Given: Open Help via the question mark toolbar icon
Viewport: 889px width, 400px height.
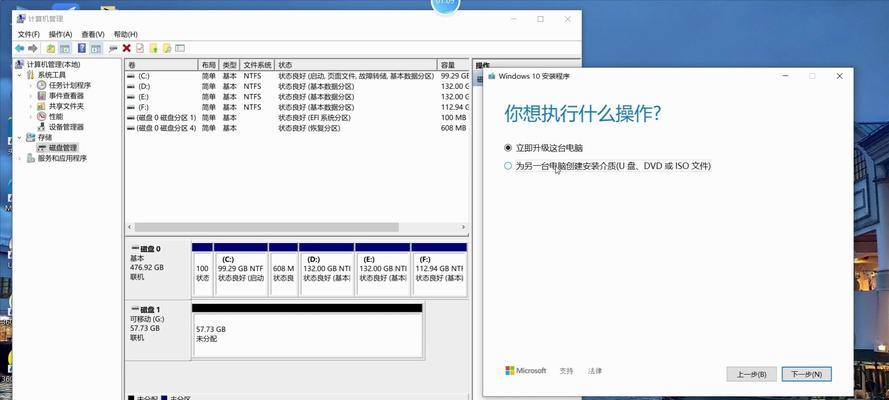Looking at the screenshot, I should tap(82, 49).
